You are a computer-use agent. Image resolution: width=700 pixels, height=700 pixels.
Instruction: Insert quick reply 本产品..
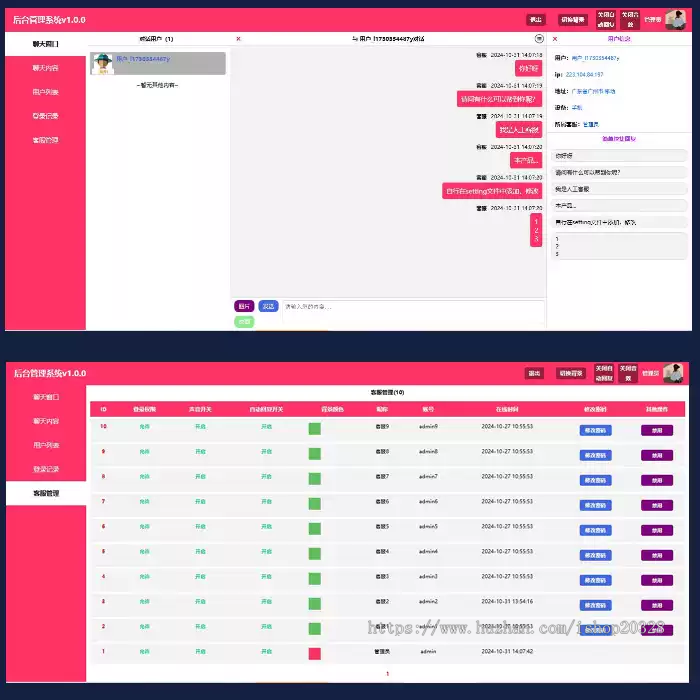619,206
